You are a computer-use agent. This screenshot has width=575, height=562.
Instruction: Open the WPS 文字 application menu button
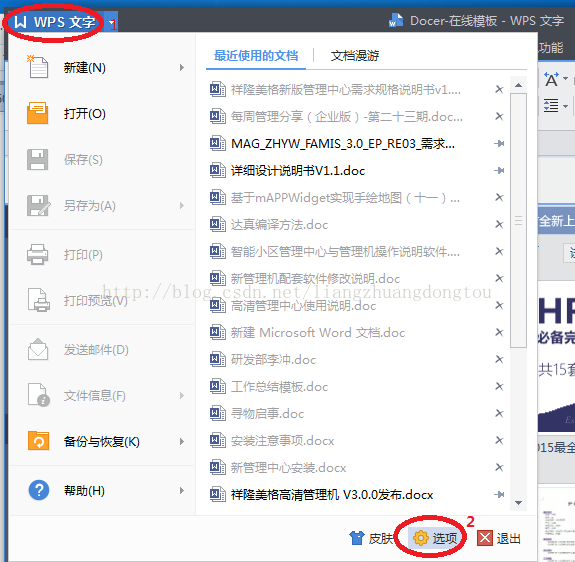[55, 22]
